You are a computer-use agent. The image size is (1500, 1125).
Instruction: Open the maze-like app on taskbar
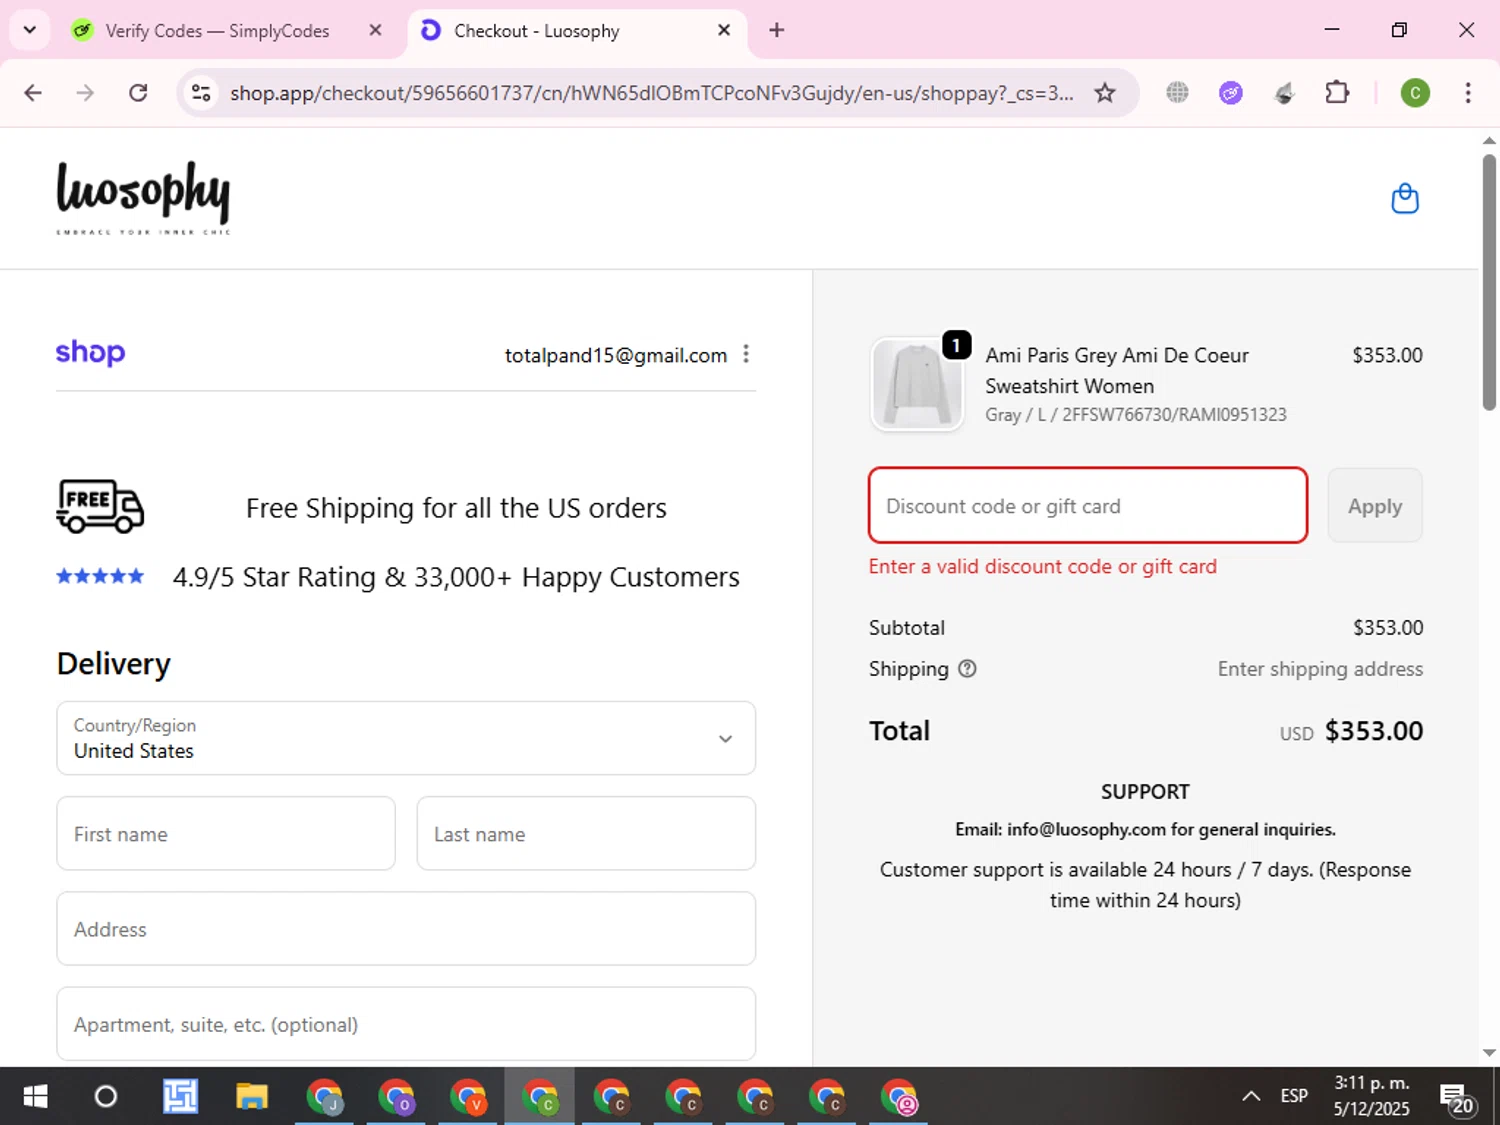coord(180,1097)
